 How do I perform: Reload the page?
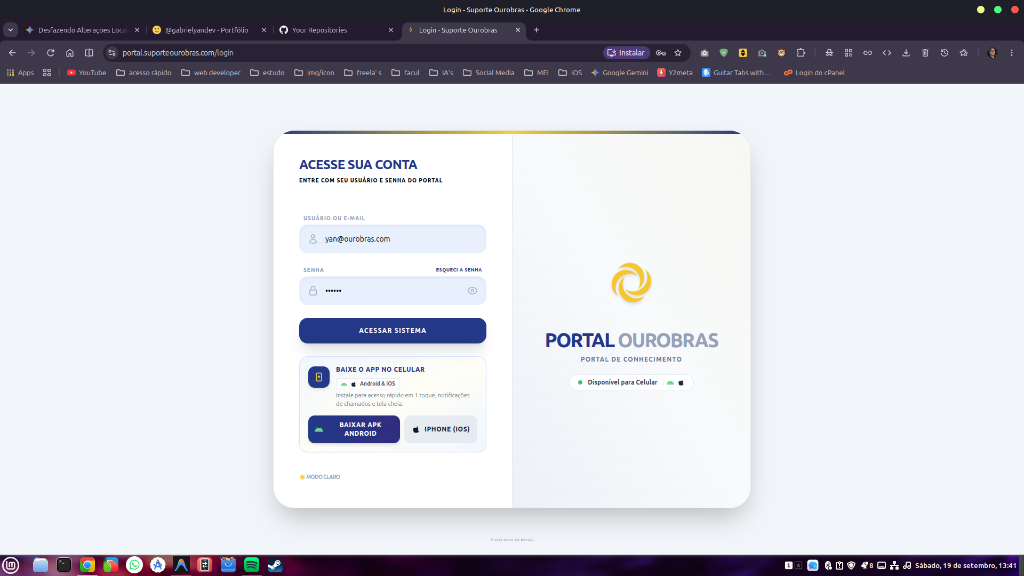tap(50, 53)
